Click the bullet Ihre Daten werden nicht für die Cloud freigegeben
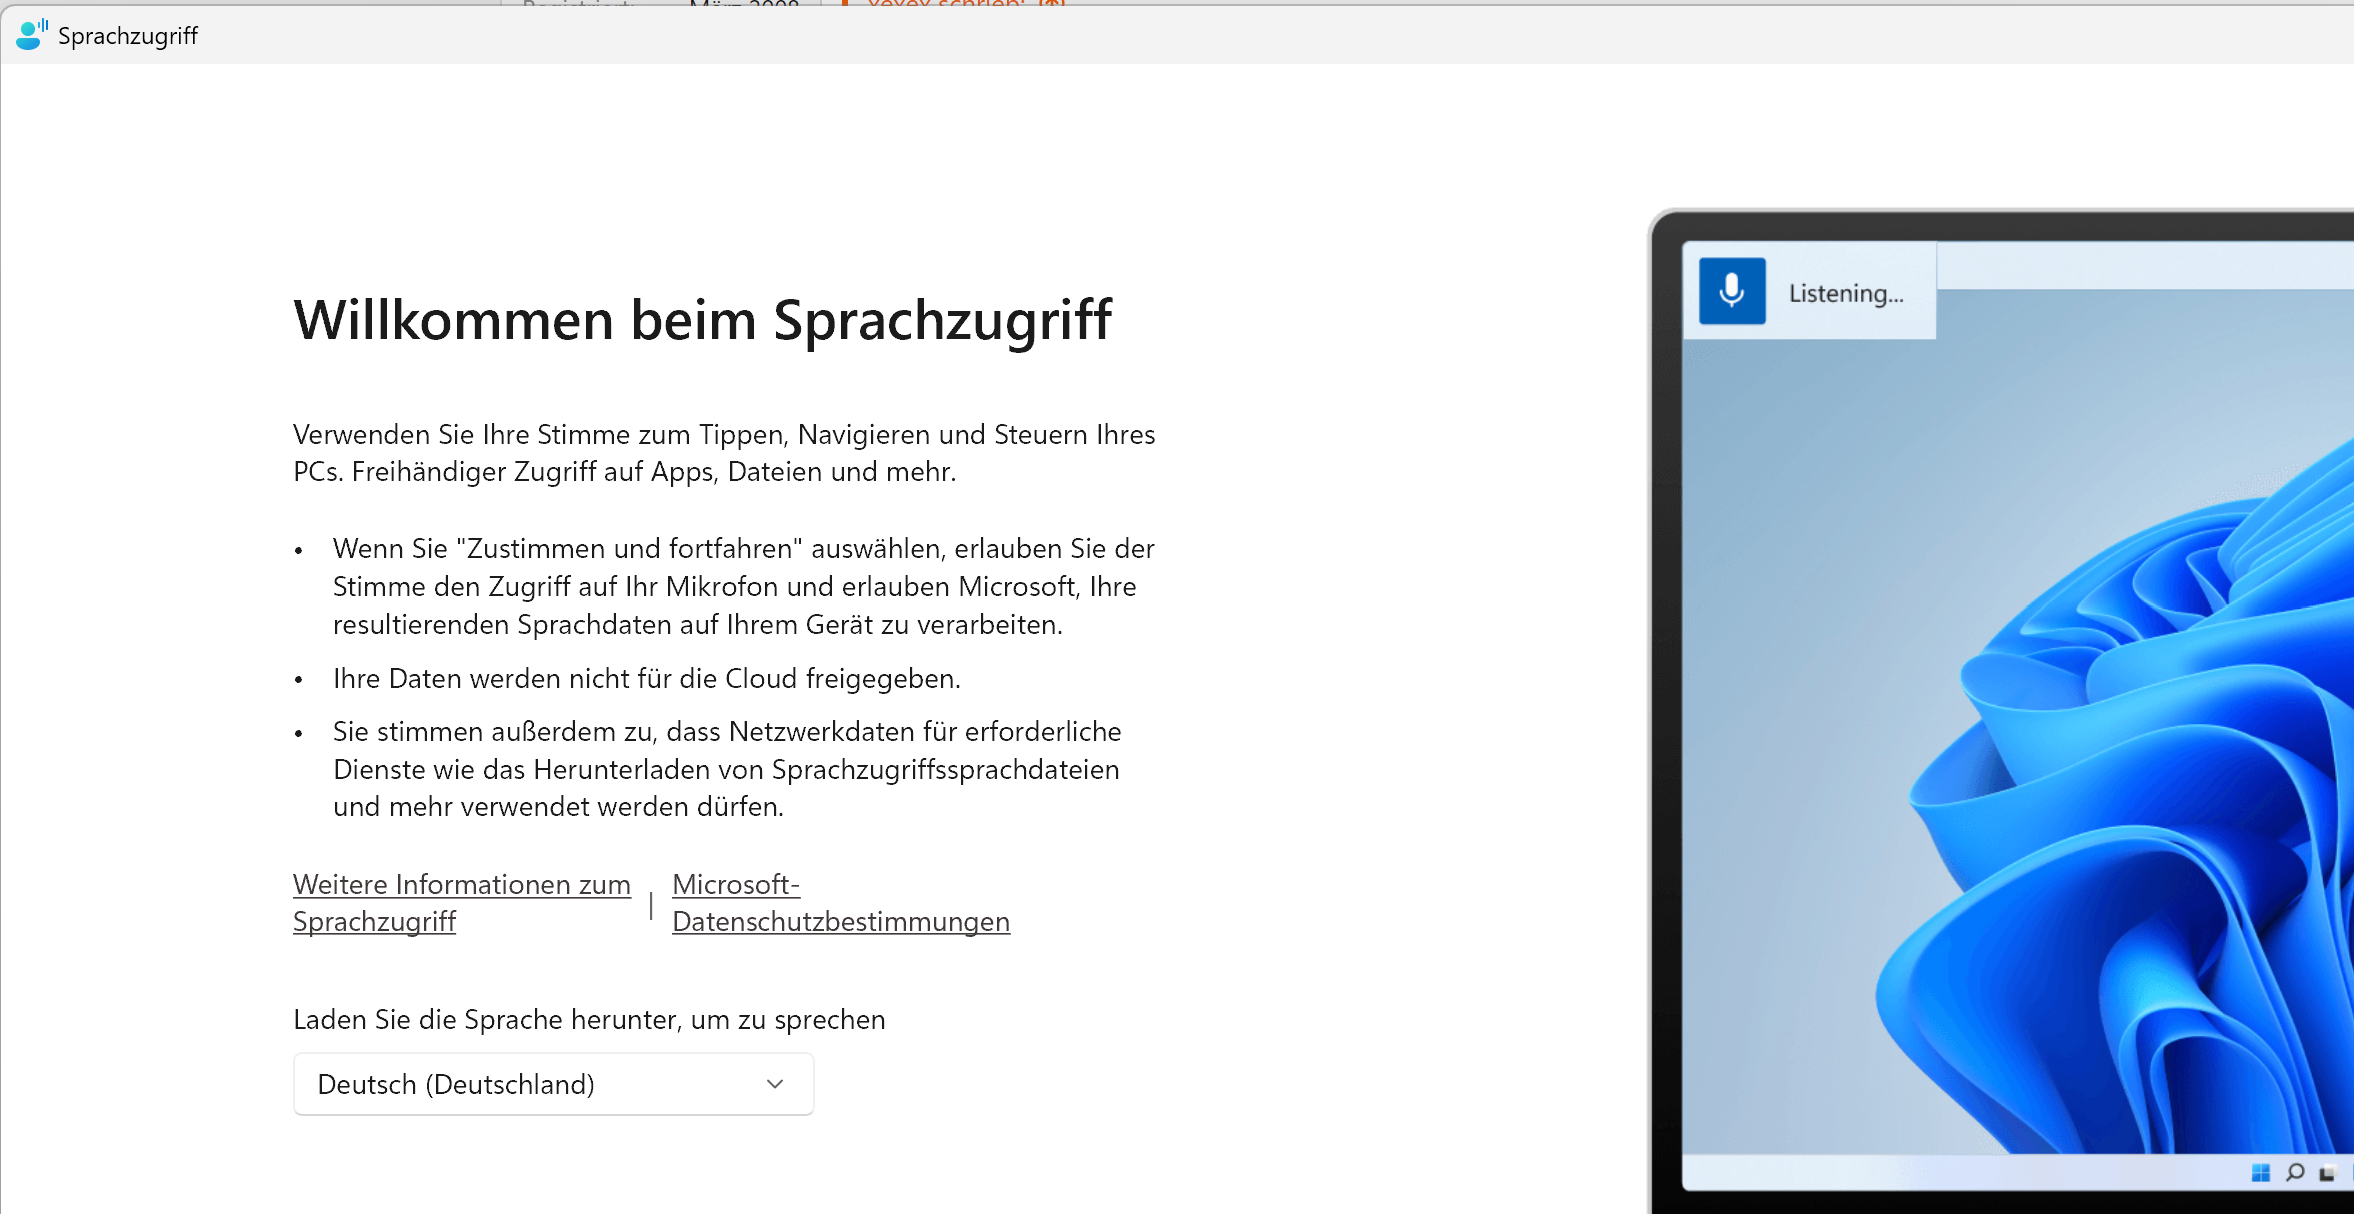 [x=647, y=678]
